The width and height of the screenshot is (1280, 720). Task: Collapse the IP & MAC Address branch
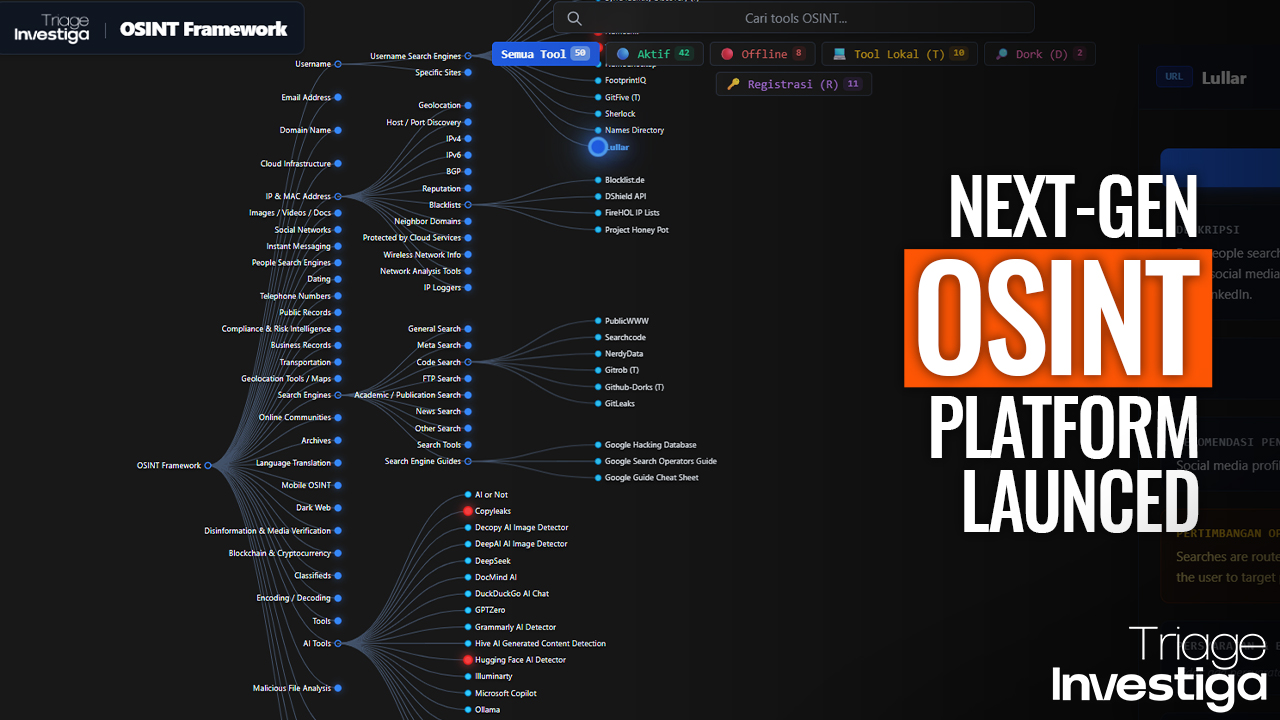coord(338,197)
